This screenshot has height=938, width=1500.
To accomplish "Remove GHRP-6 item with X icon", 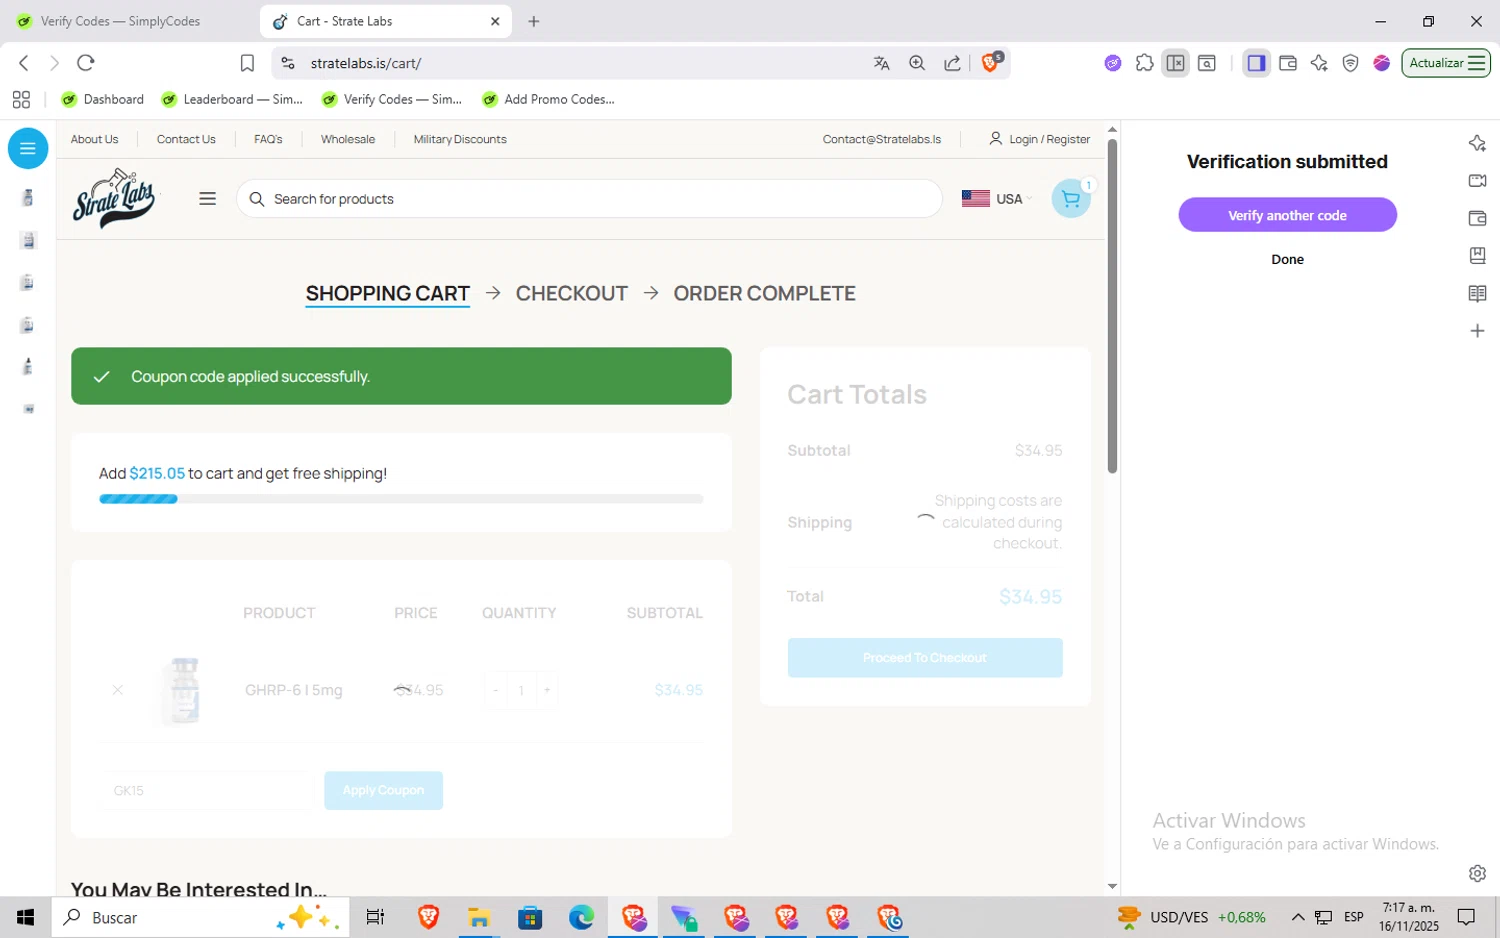I will [x=118, y=690].
